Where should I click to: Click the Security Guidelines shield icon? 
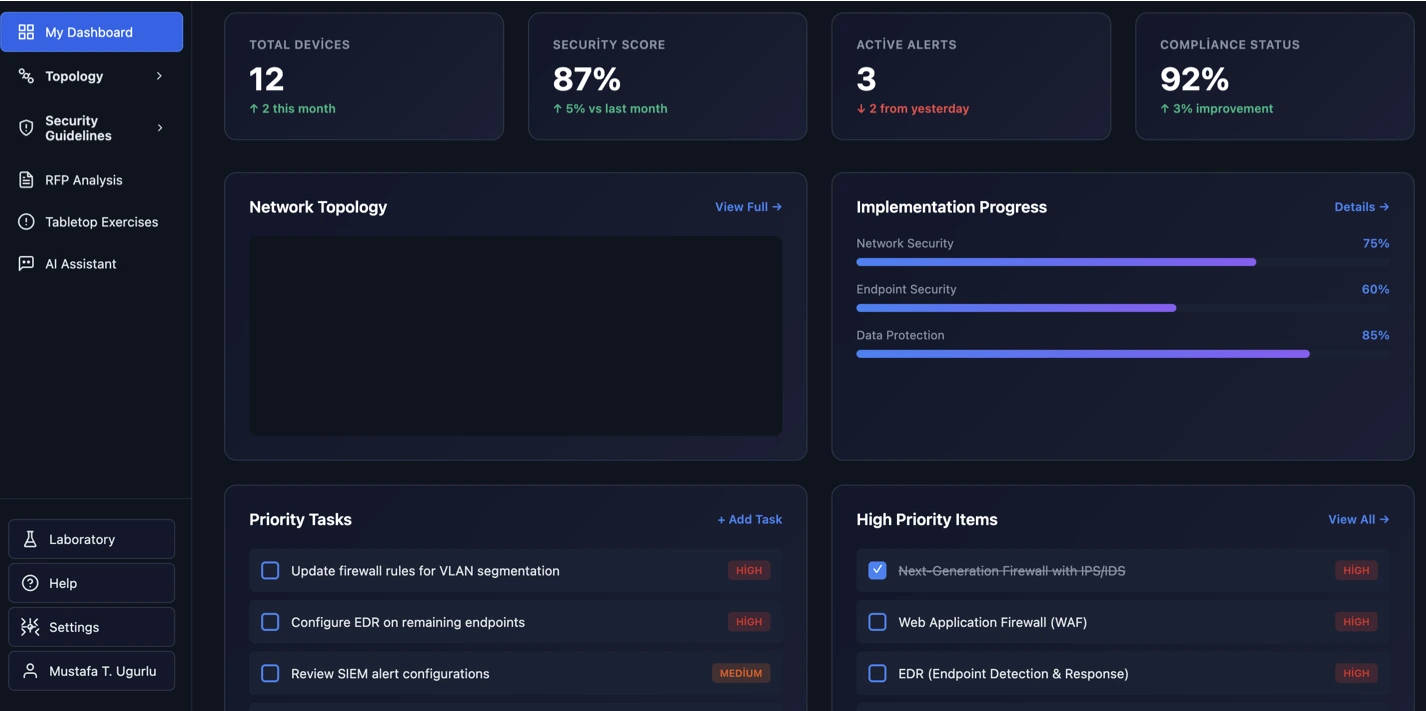26,128
